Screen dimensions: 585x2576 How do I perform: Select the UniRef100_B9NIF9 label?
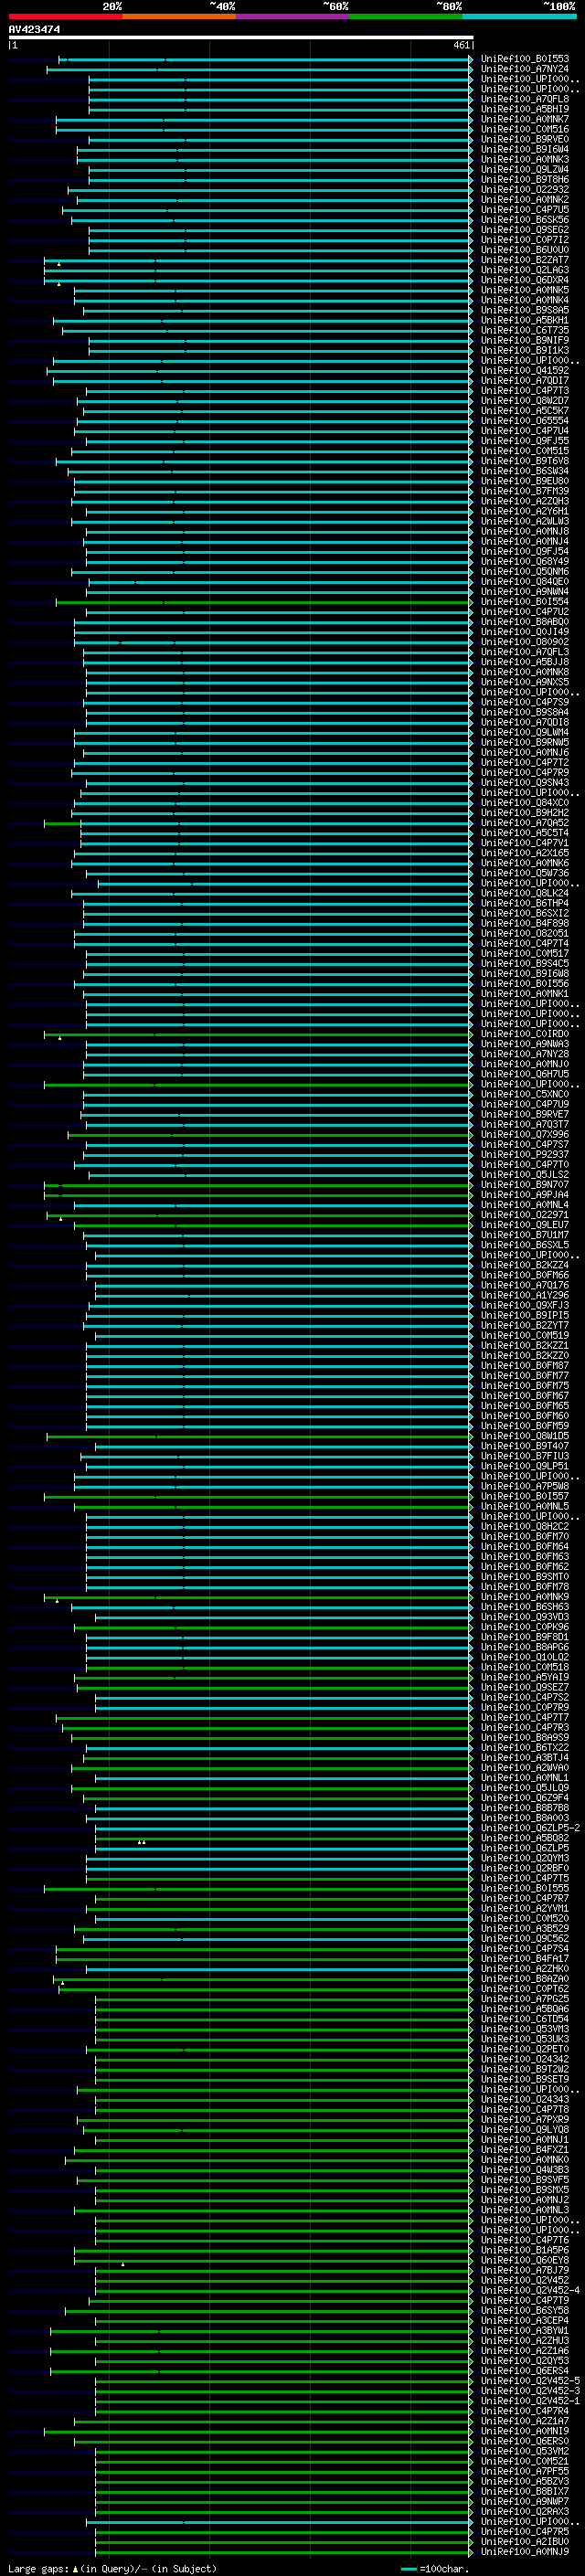[x=525, y=340]
